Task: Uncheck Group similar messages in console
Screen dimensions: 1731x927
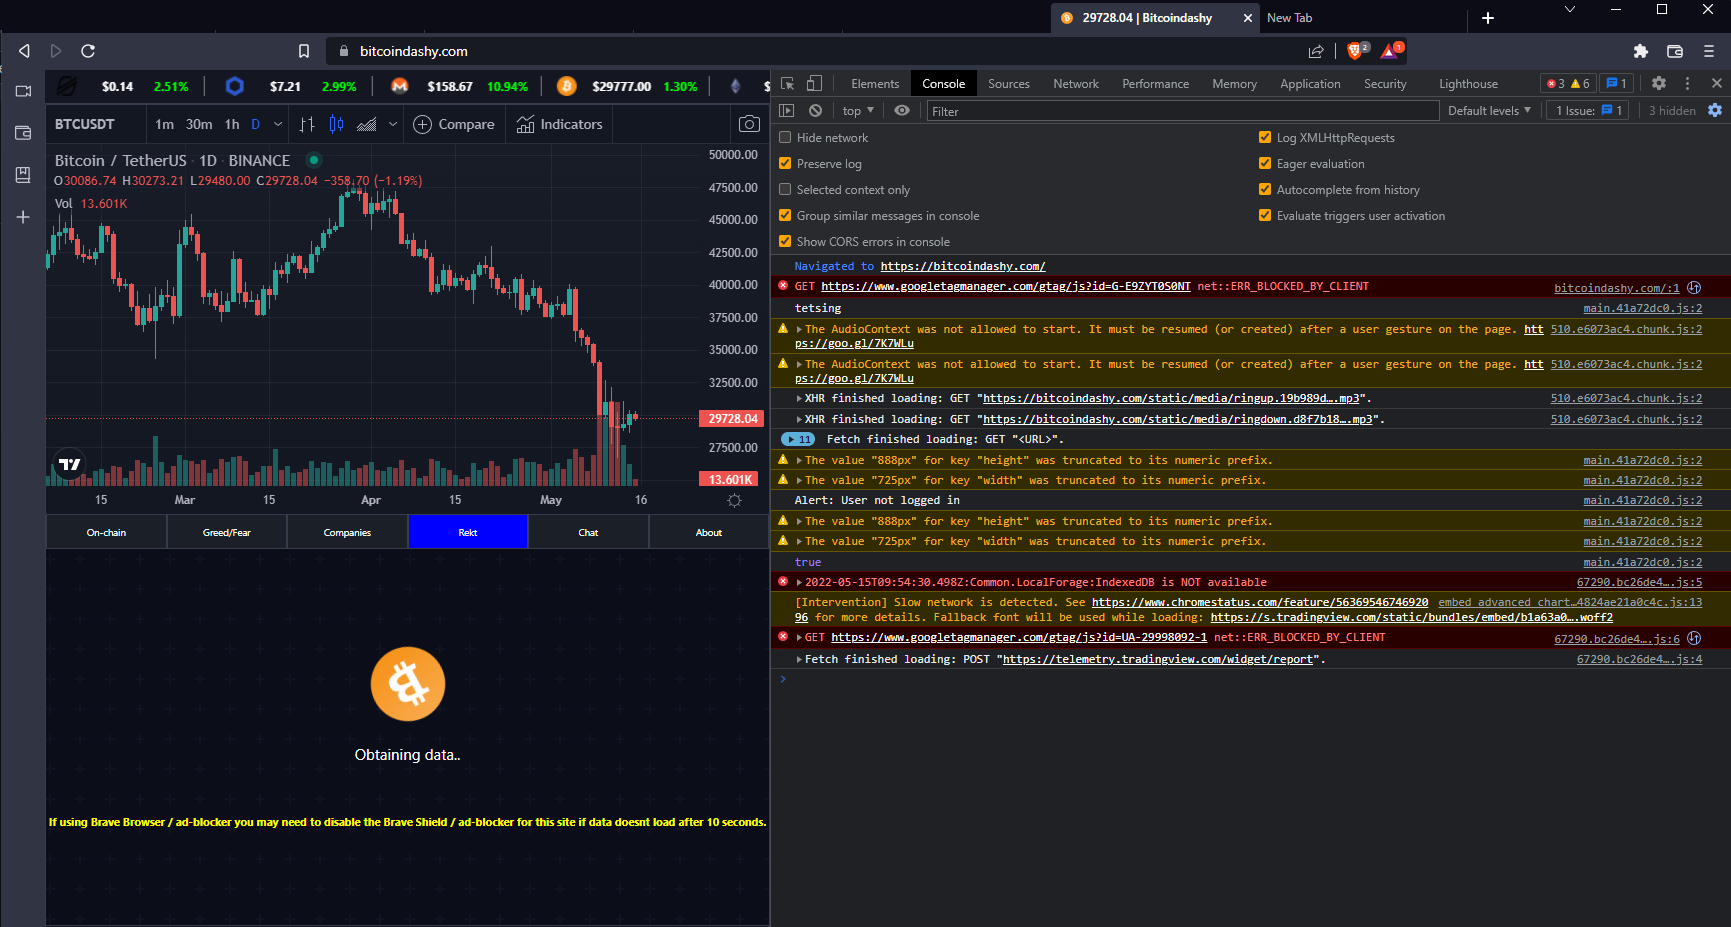Action: point(785,216)
